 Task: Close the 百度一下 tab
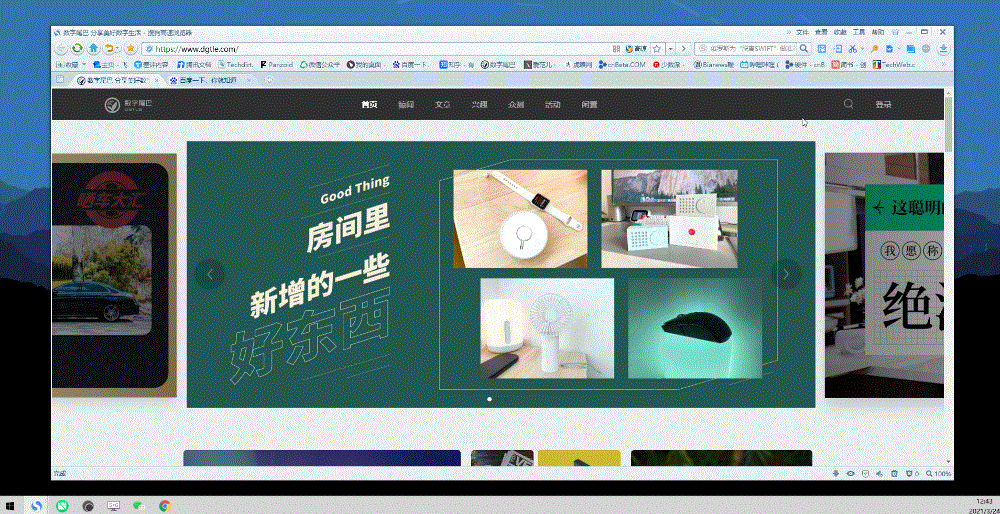[x=249, y=80]
